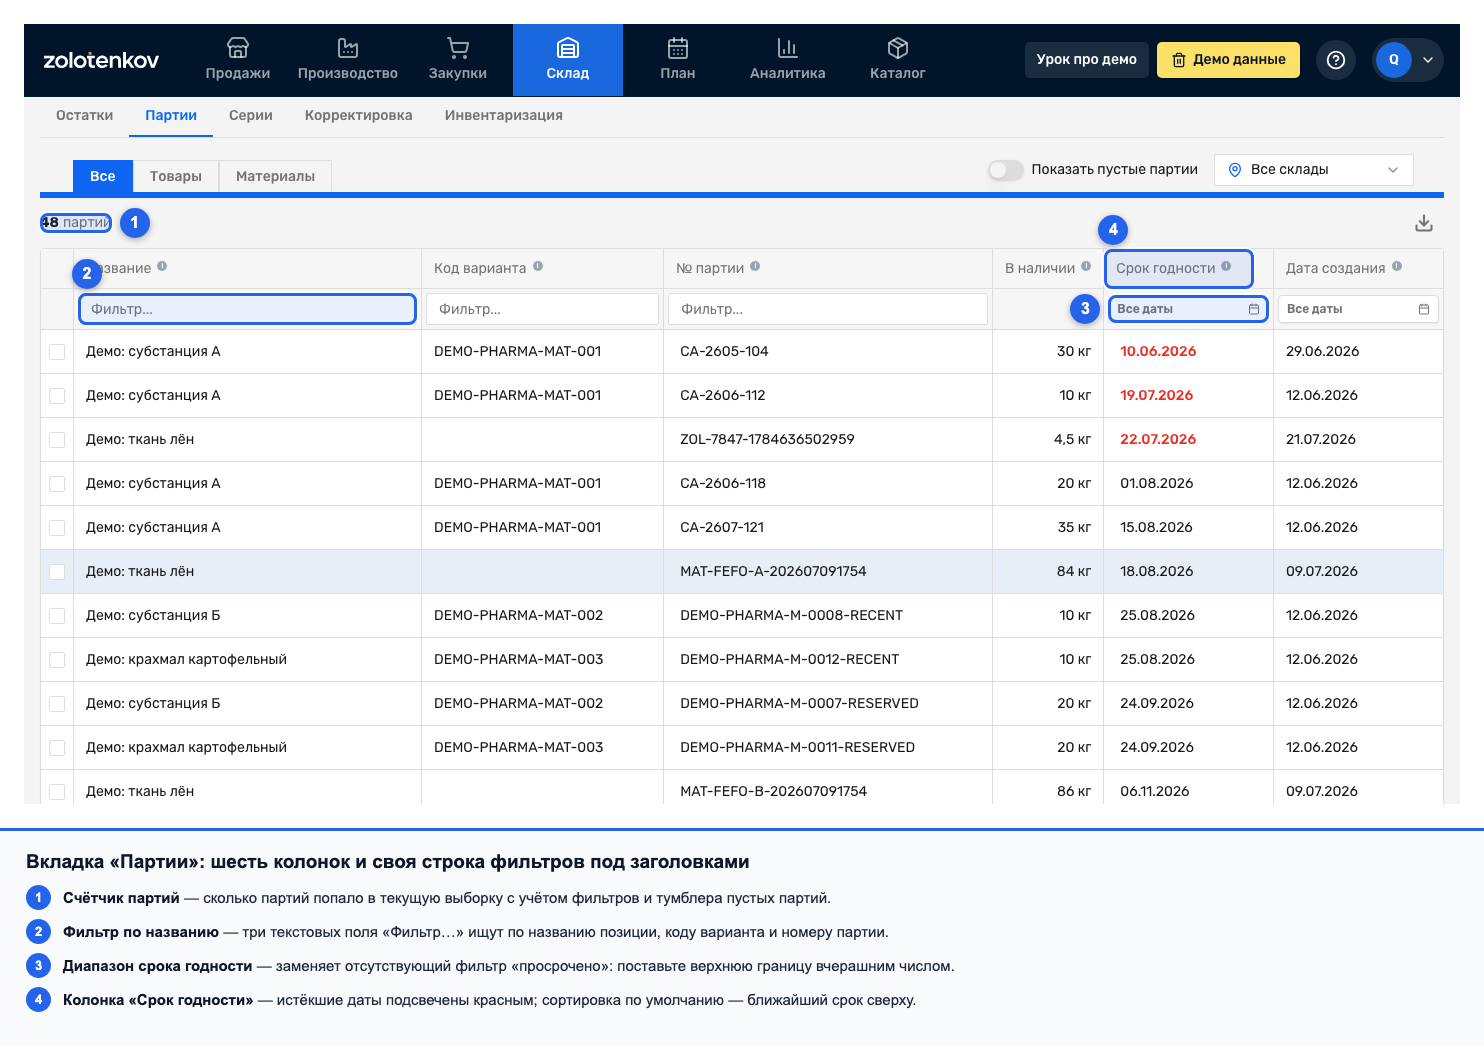Expand the user account menu chevron

(x=1428, y=60)
